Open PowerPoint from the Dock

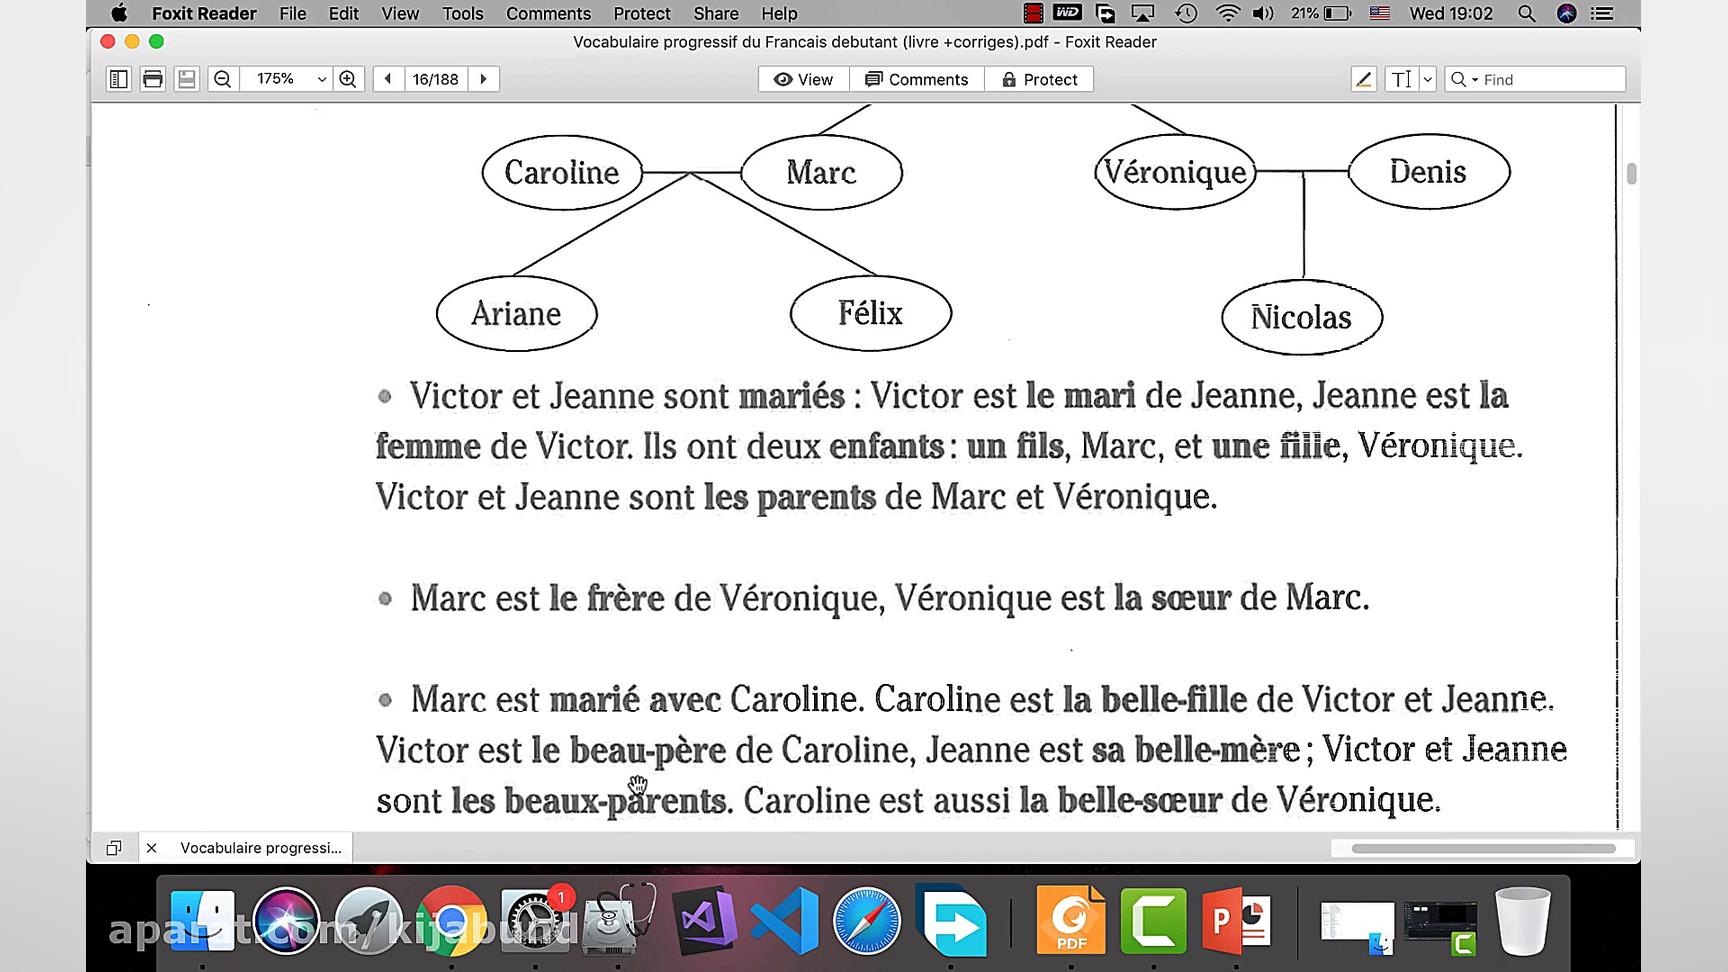[x=1237, y=921]
